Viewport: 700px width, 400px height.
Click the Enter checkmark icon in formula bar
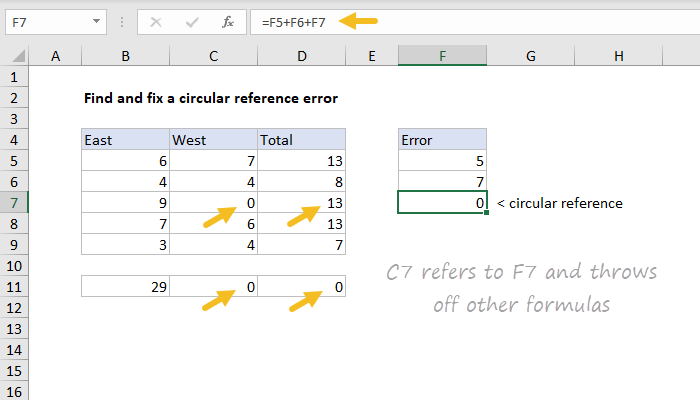point(192,22)
